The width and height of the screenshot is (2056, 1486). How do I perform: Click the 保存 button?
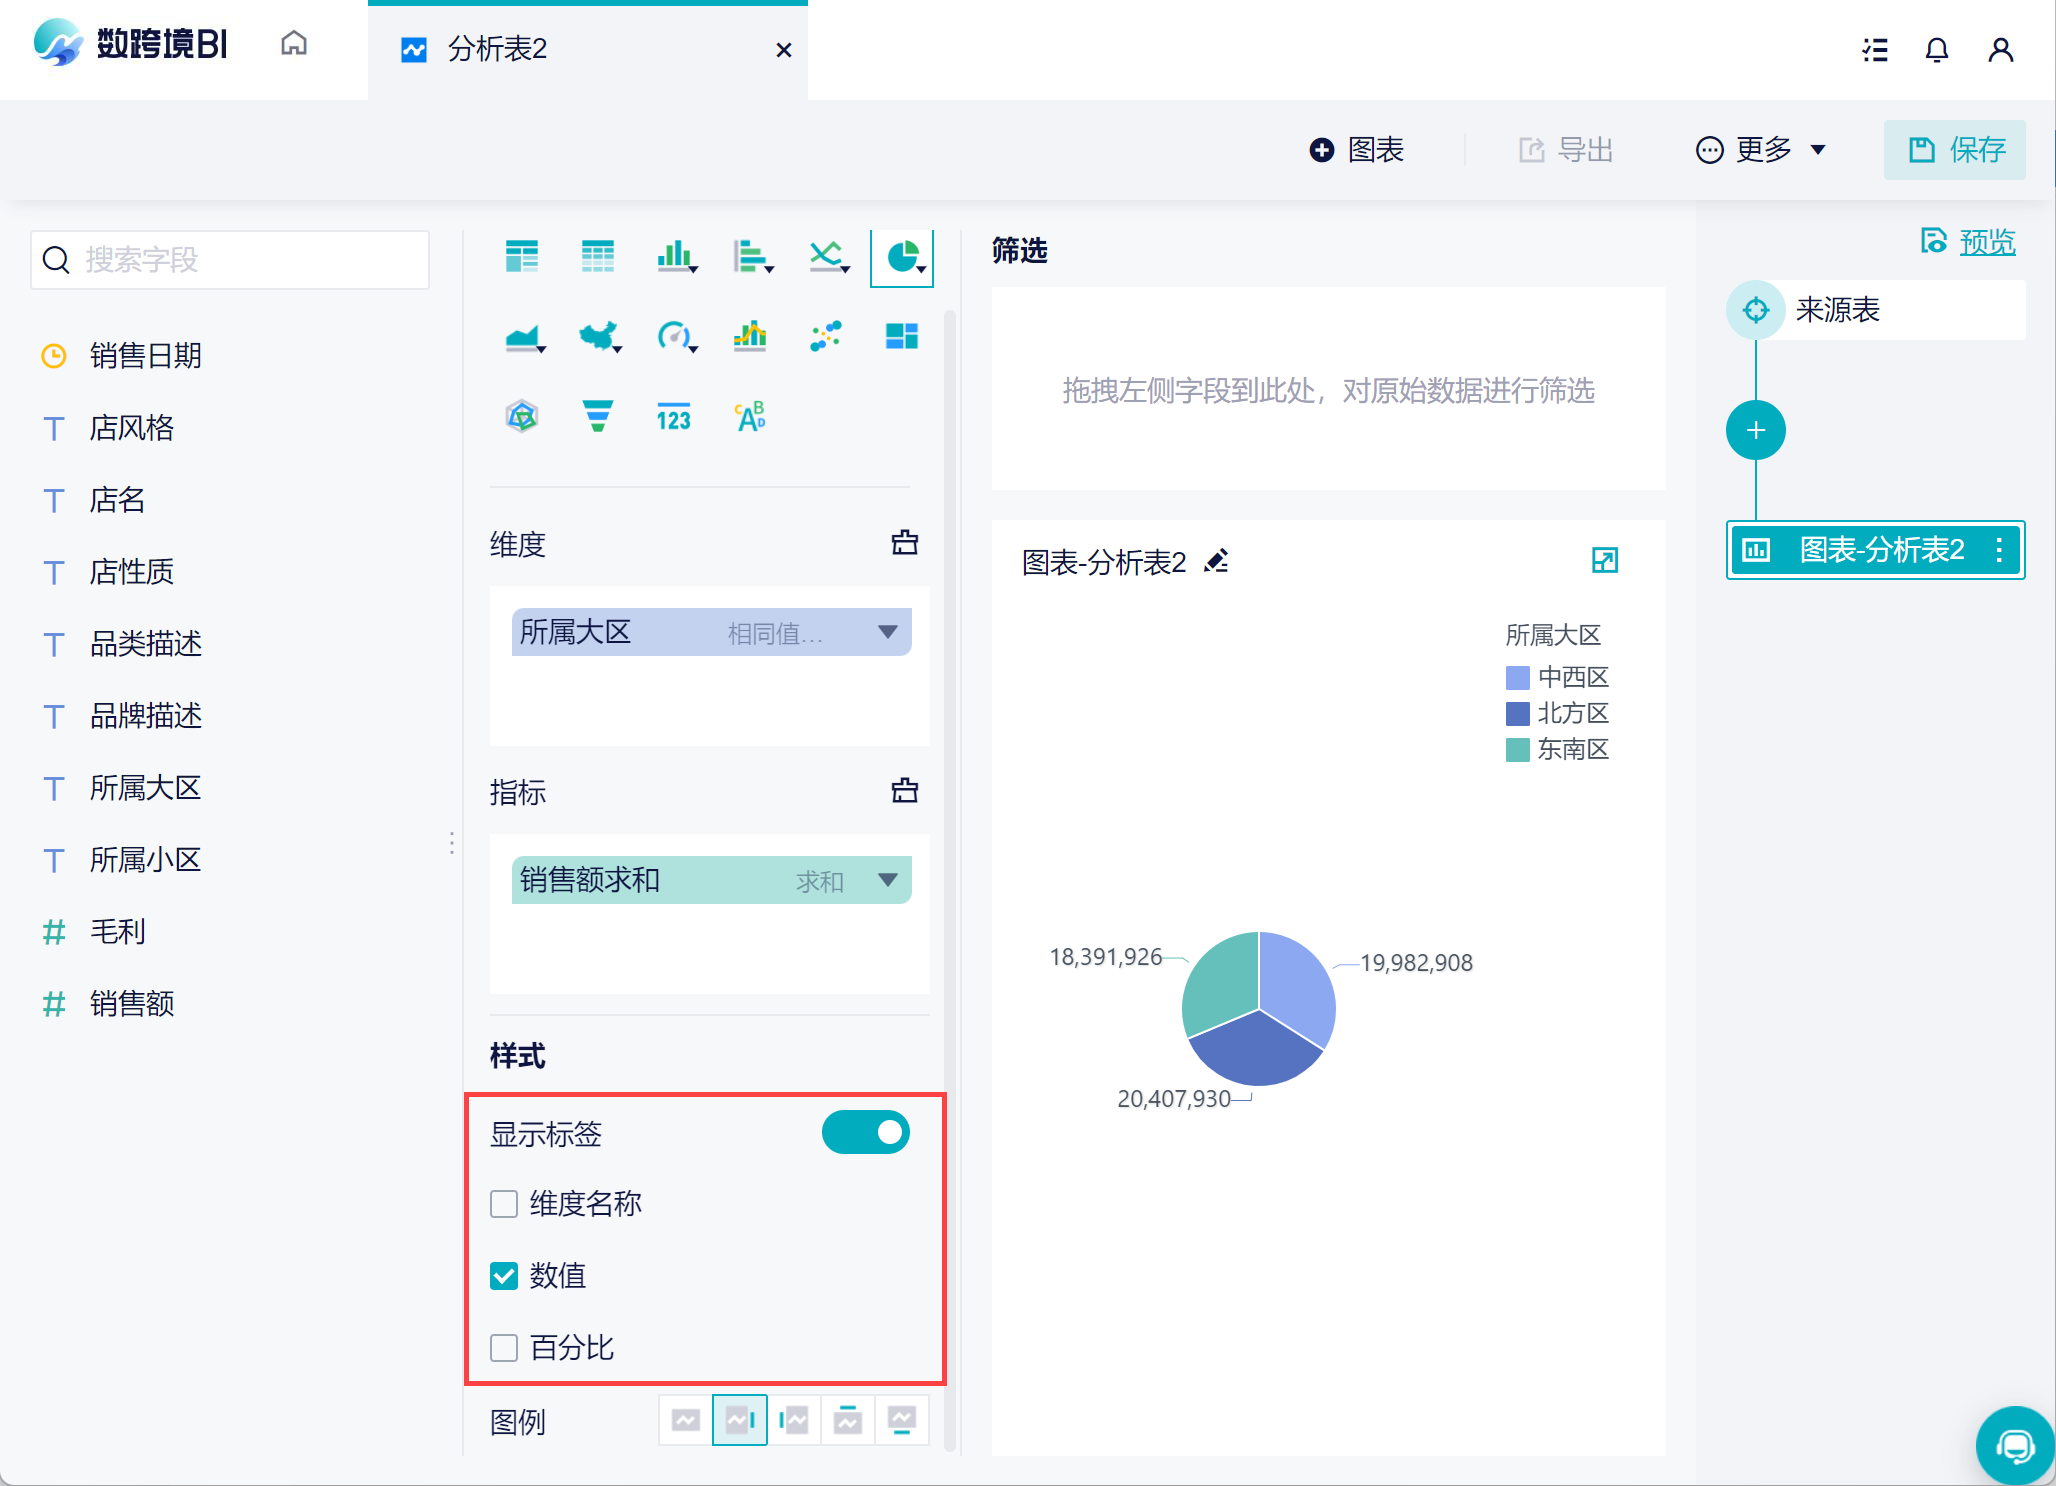pyautogui.click(x=1955, y=150)
